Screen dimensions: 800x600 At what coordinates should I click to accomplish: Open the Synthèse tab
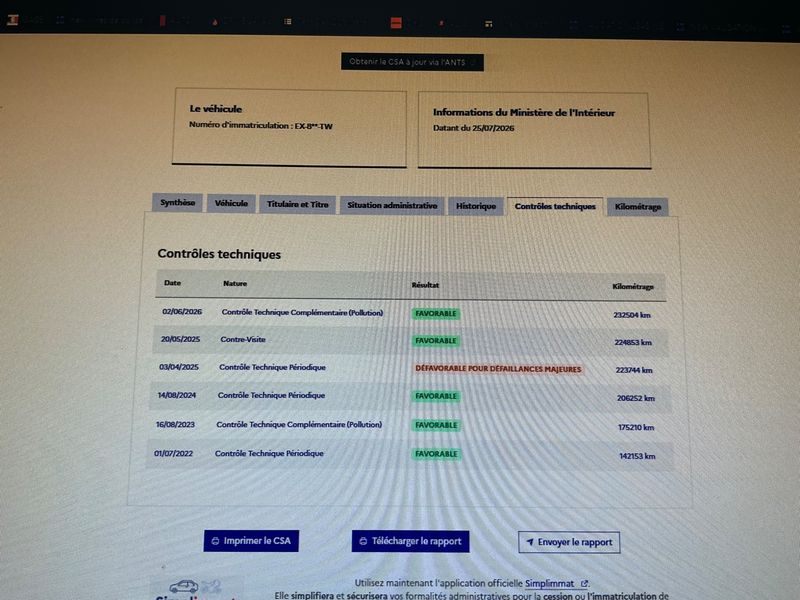pyautogui.click(x=178, y=203)
